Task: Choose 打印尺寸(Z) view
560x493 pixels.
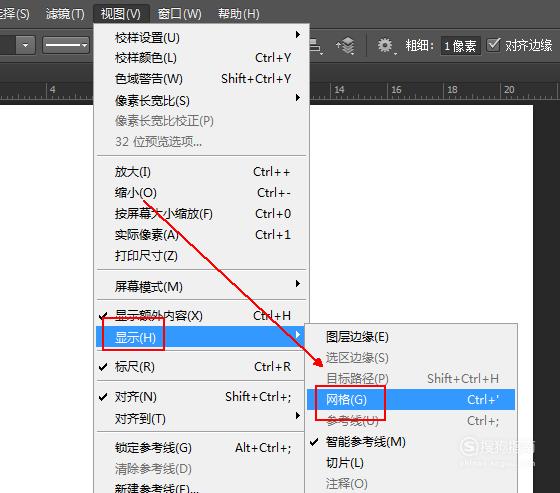Action: point(201,256)
